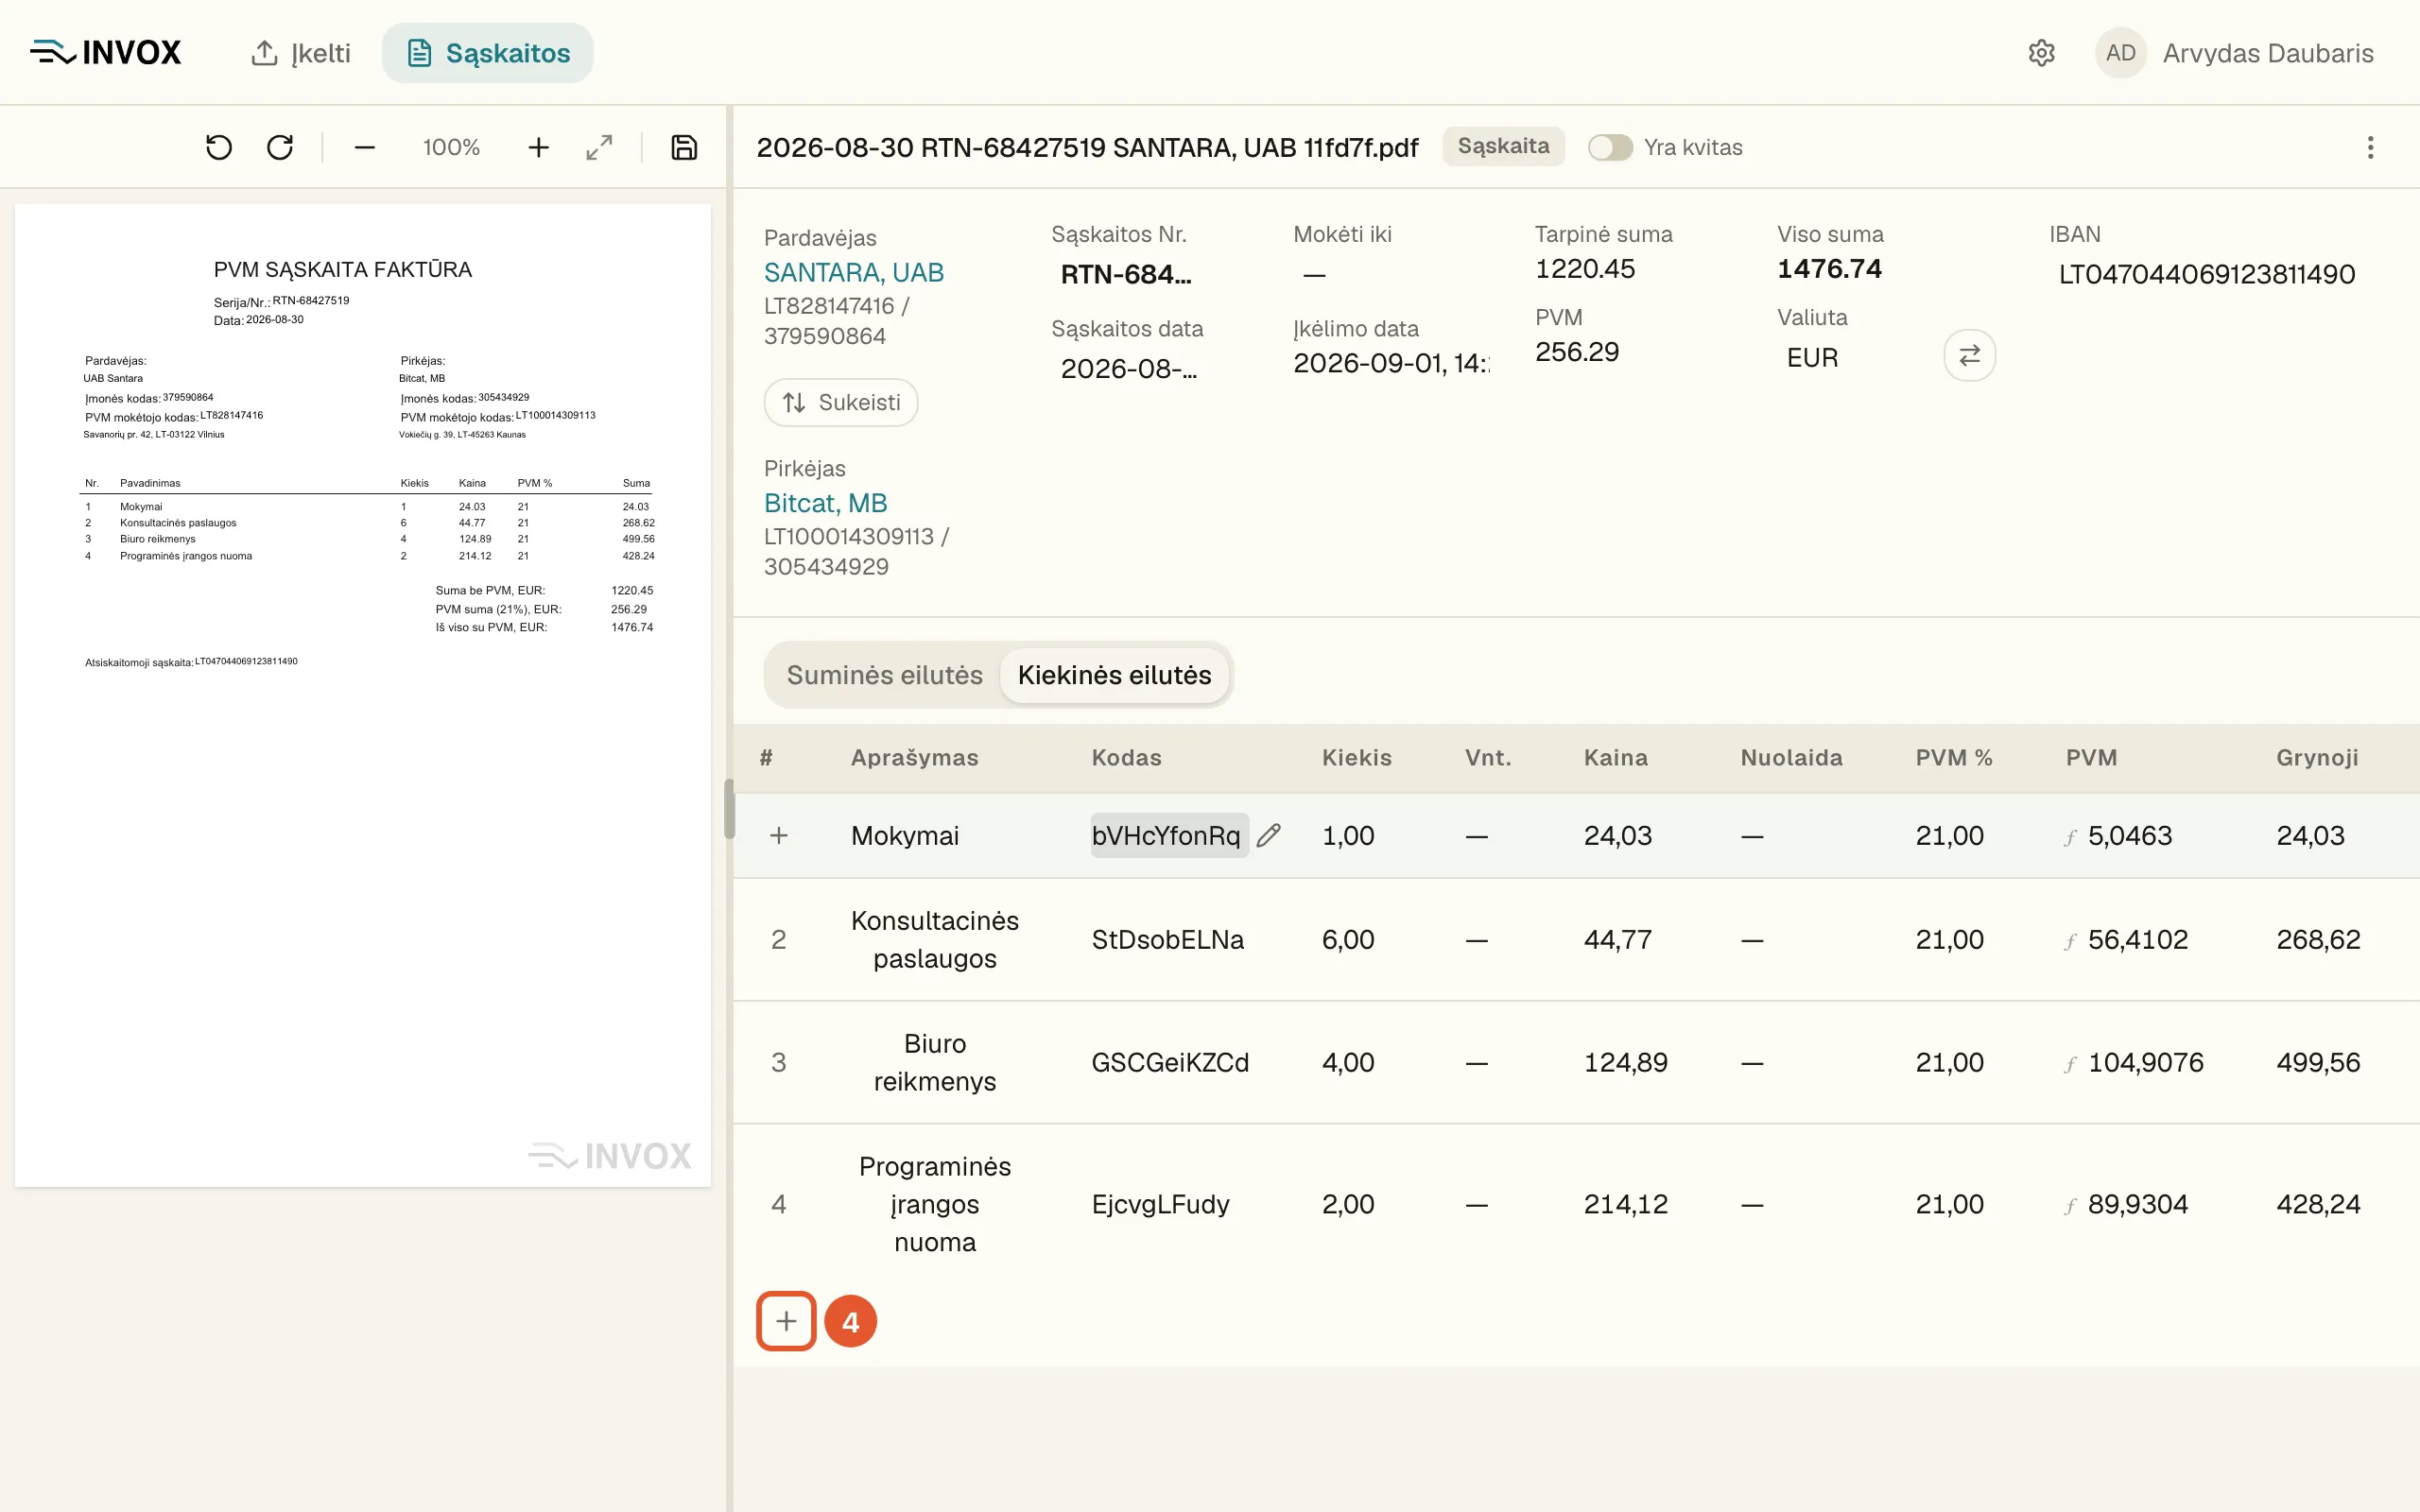Click the Aprašymas column header
The width and height of the screenshot is (2420, 1512).
click(x=914, y=758)
